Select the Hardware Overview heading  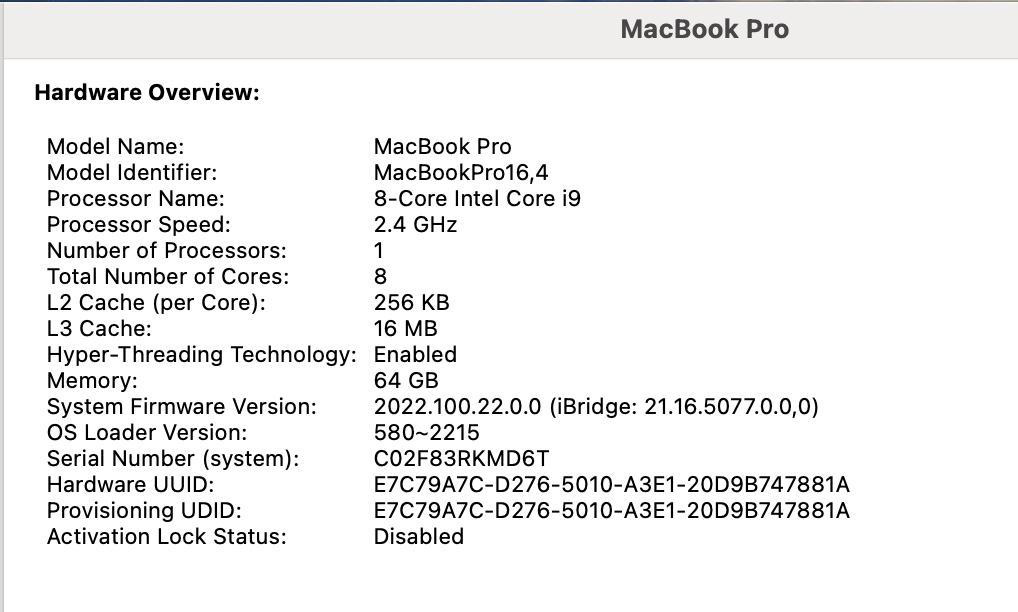tap(147, 93)
